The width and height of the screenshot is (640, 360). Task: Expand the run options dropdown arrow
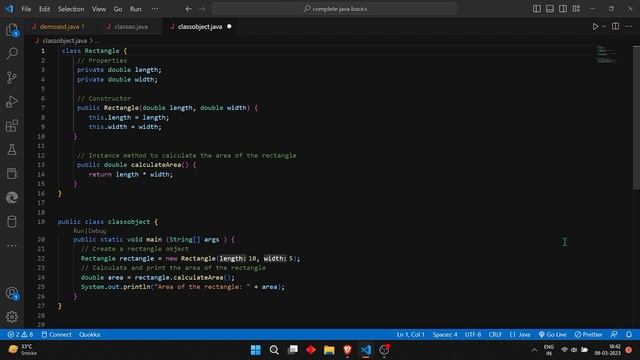[604, 27]
